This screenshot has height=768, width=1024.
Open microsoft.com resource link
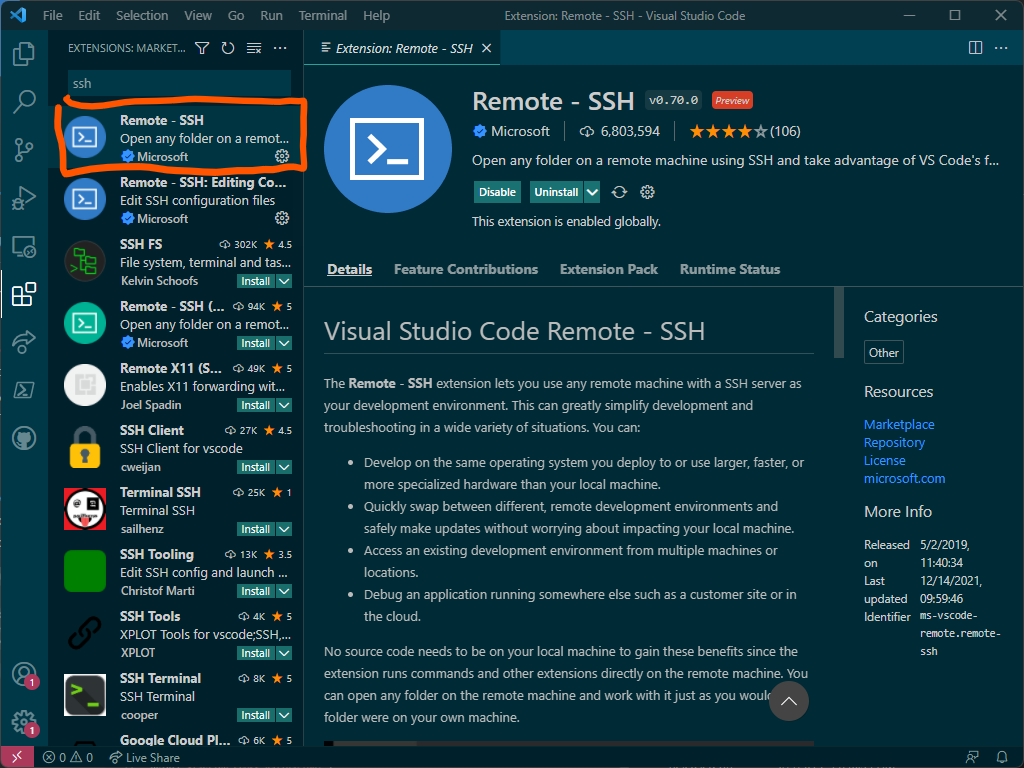pyautogui.click(x=904, y=478)
